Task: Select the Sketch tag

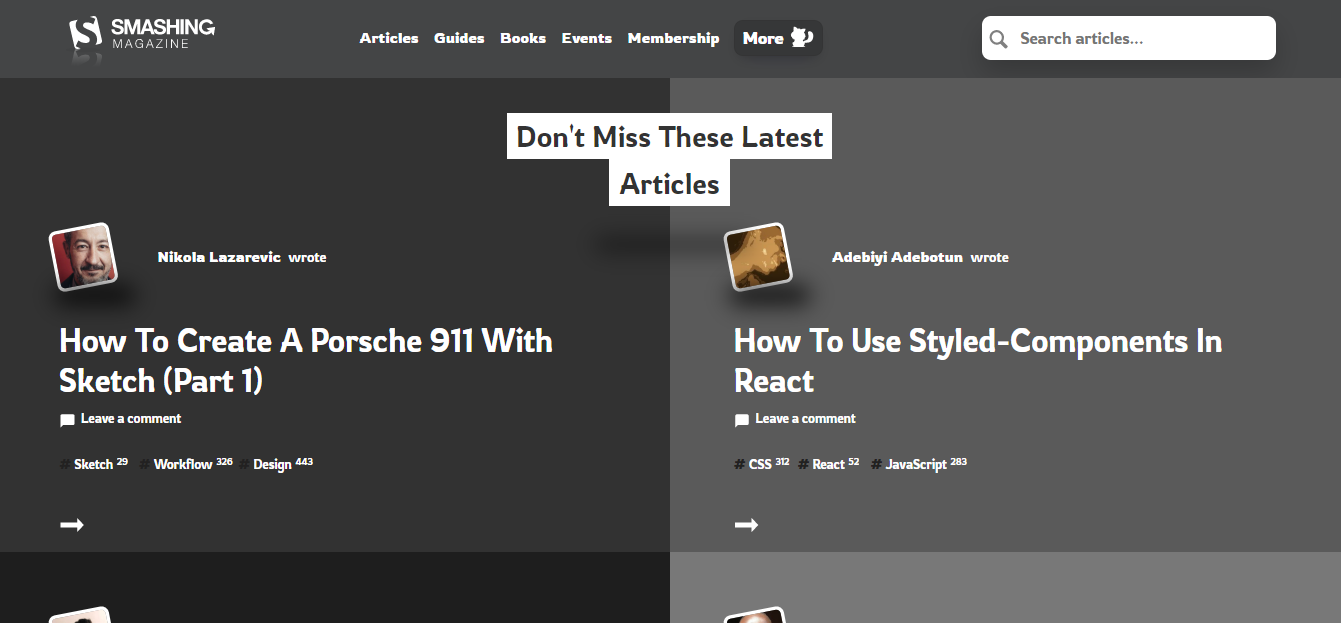Action: point(93,464)
